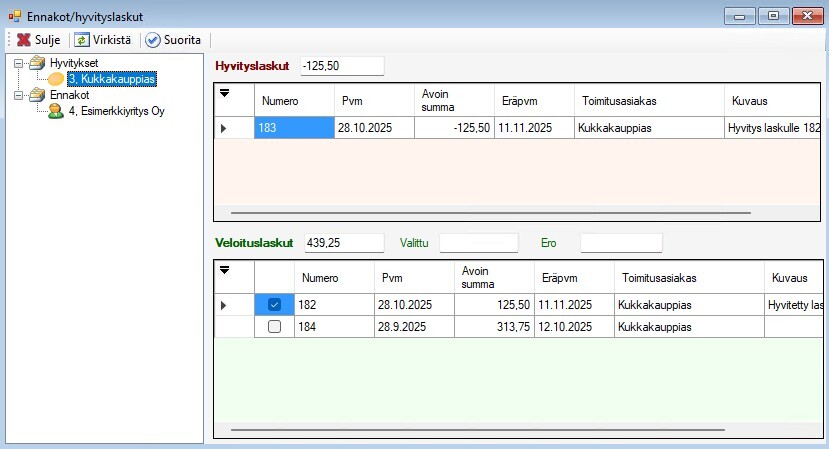Click the Valittu input field
This screenshot has height=449, width=829.
(x=479, y=243)
